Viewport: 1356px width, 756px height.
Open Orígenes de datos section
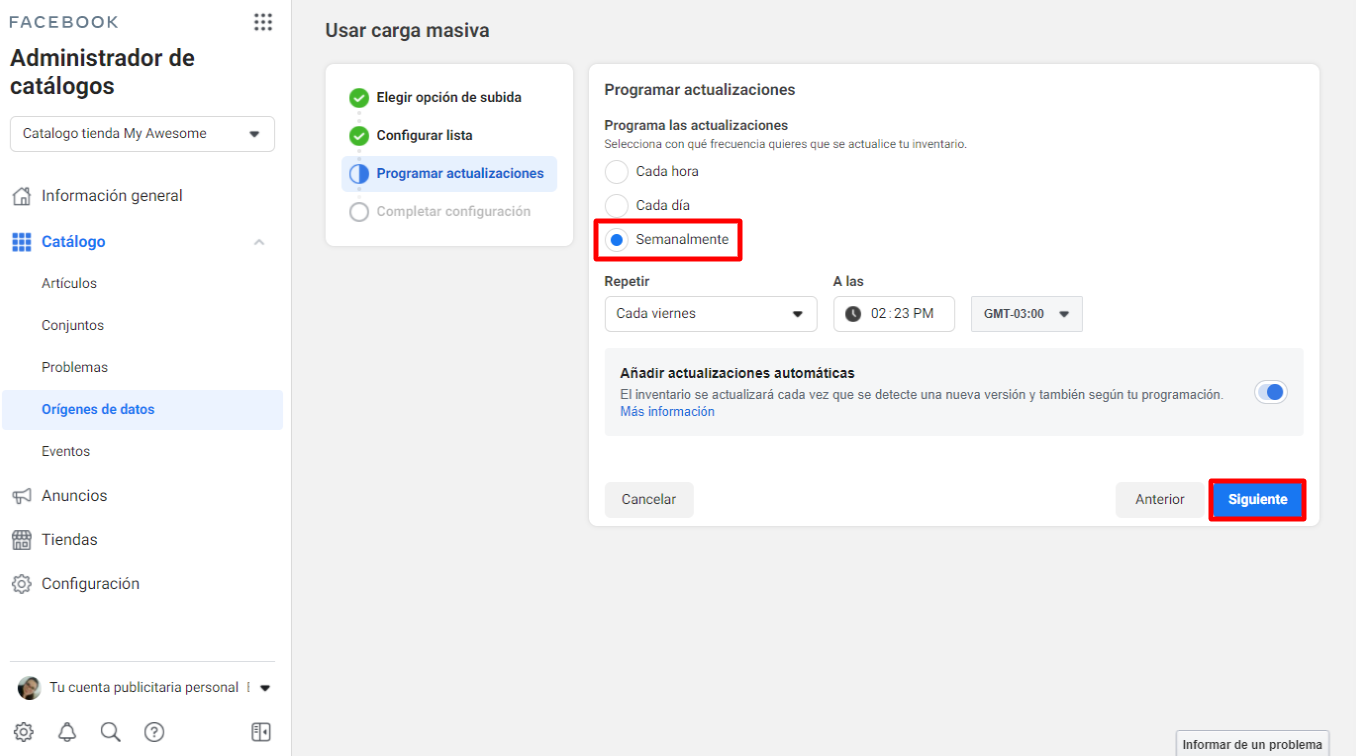(142, 410)
